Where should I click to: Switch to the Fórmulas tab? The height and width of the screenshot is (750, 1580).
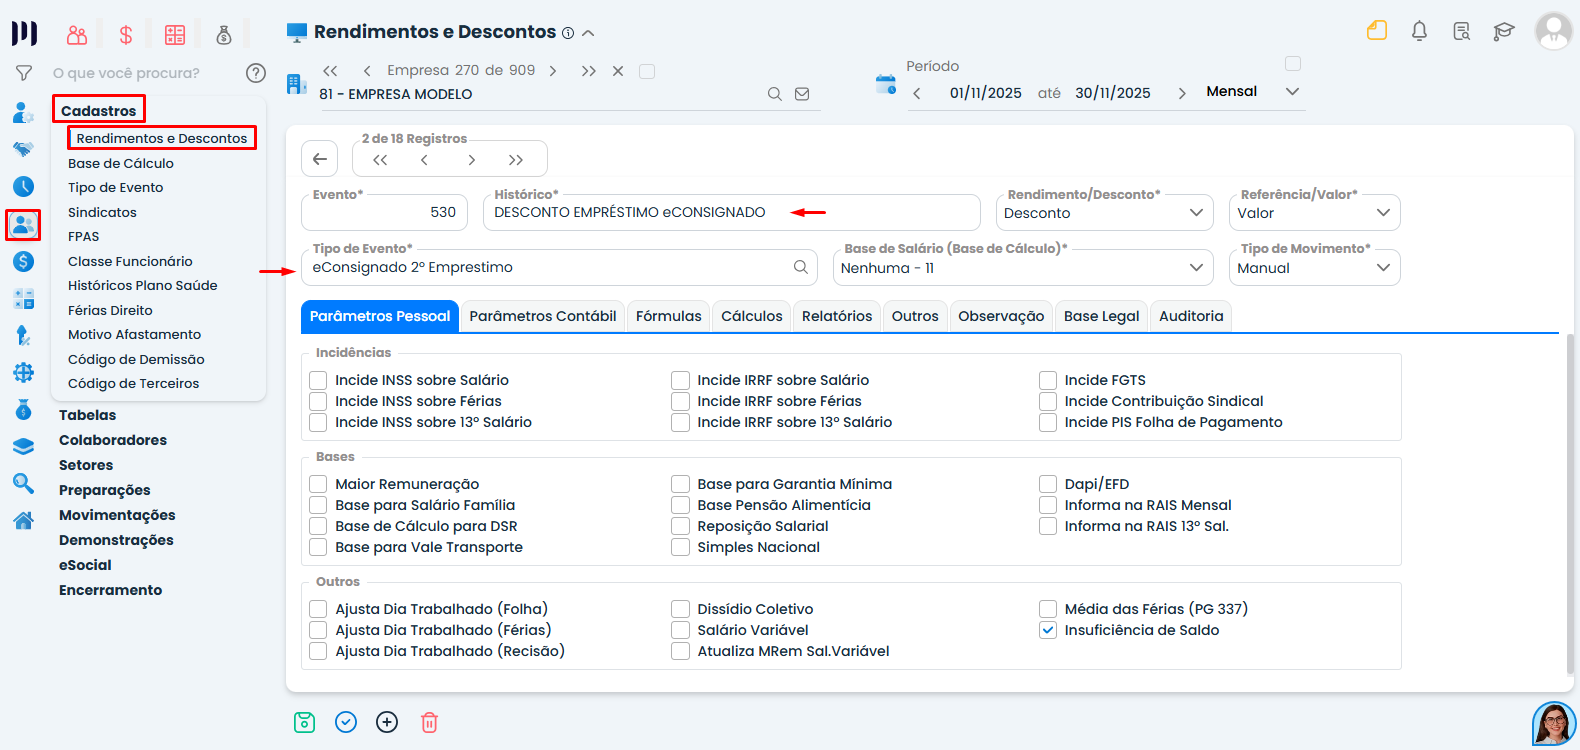coord(668,316)
